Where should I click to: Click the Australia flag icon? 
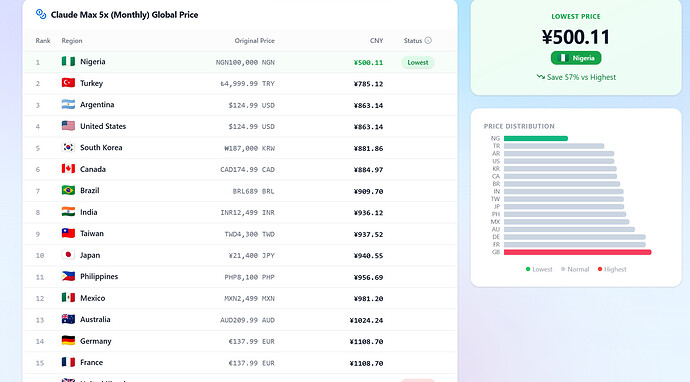click(68, 320)
